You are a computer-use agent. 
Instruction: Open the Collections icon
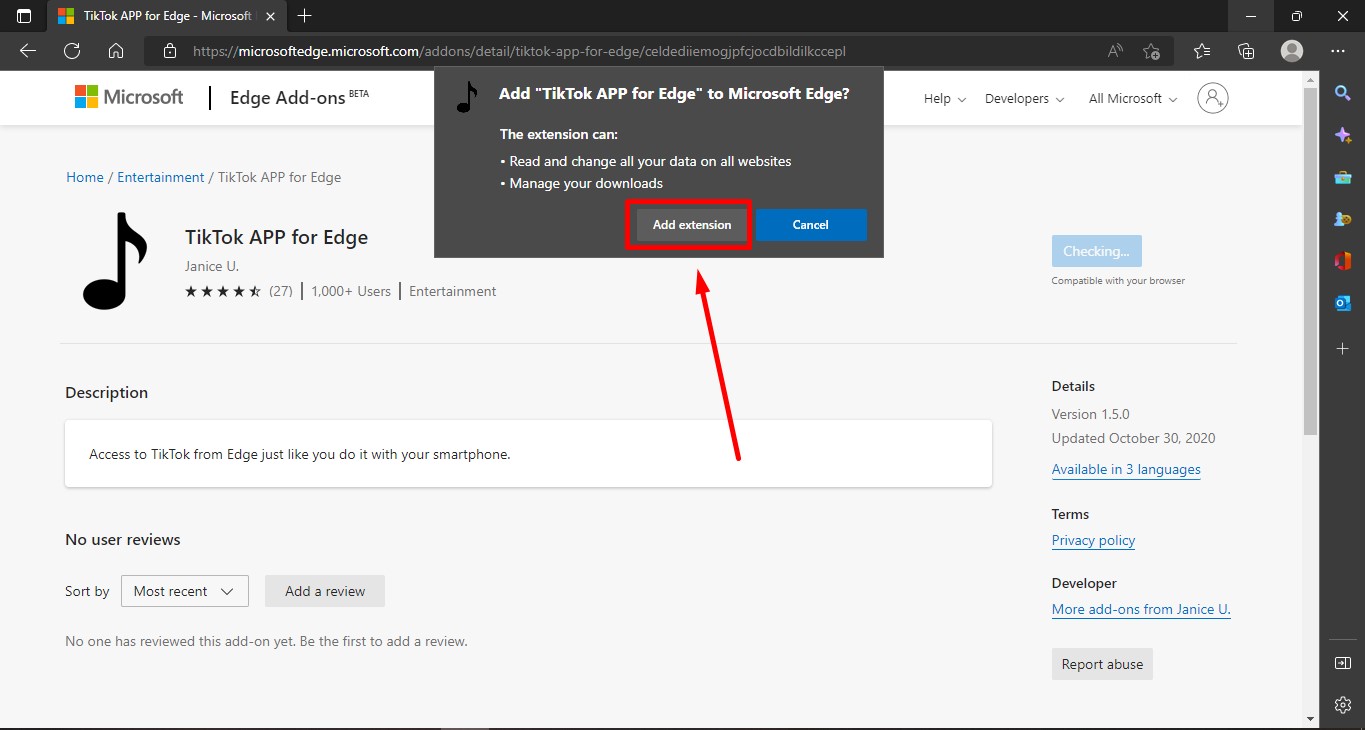(x=1246, y=51)
